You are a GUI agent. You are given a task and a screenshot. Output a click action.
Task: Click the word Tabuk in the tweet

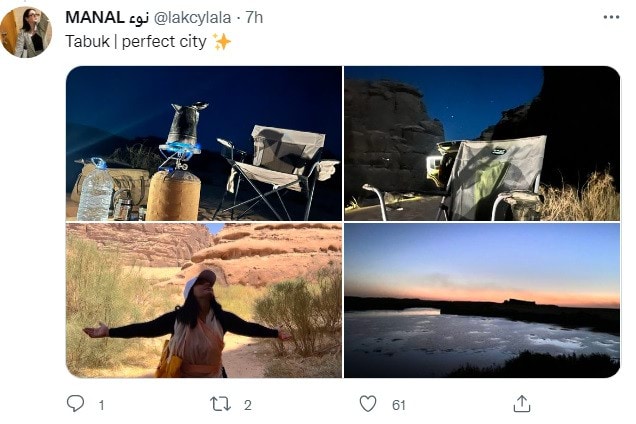(88, 41)
